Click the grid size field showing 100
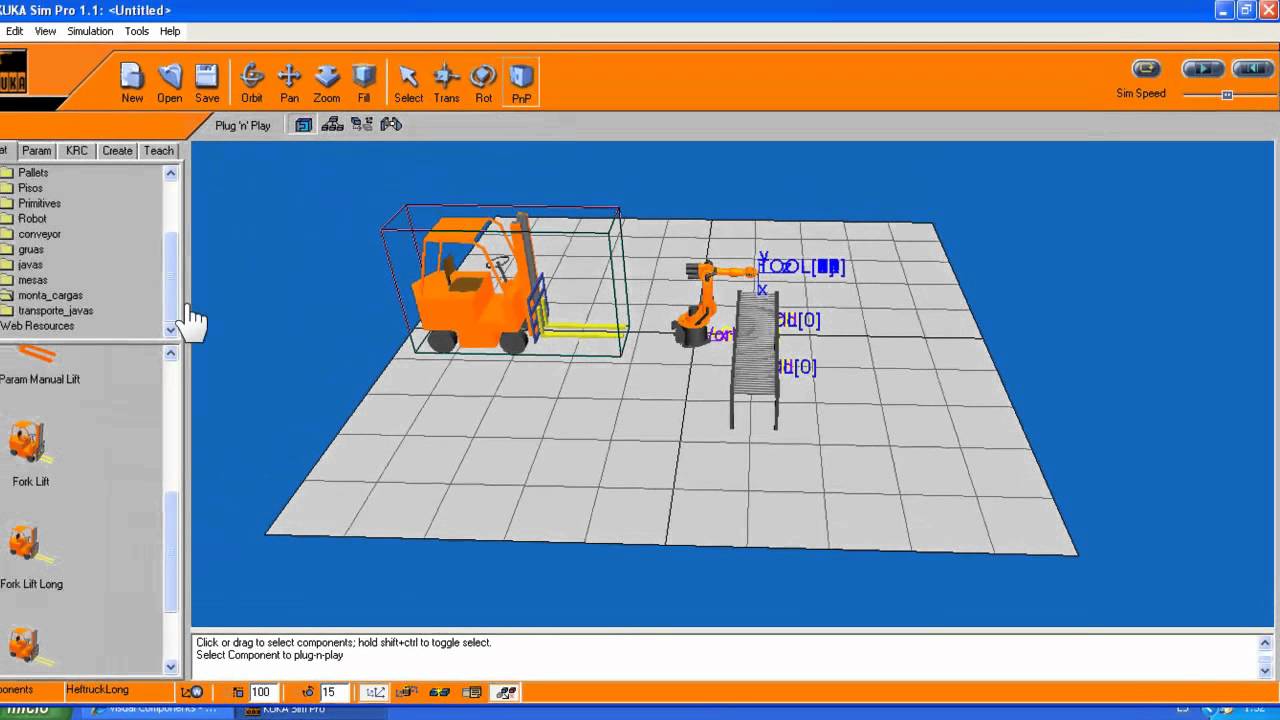1280x720 pixels. click(262, 692)
